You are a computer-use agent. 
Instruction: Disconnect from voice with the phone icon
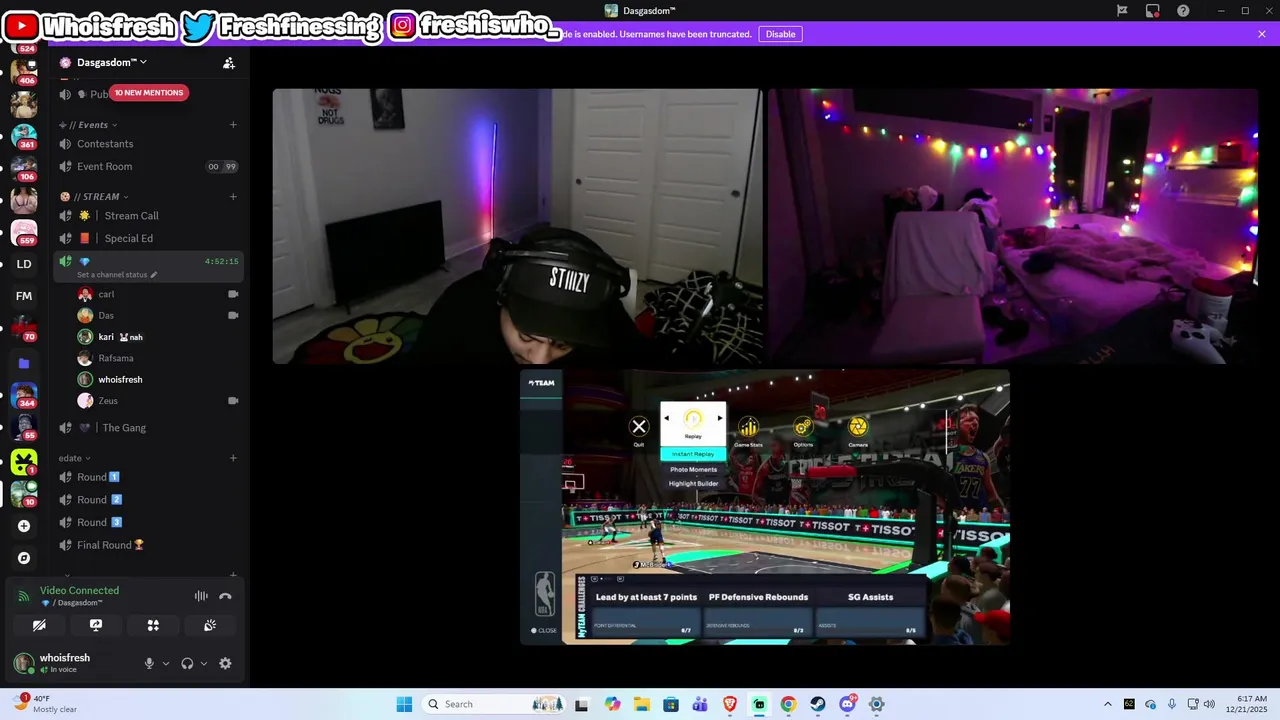click(225, 596)
